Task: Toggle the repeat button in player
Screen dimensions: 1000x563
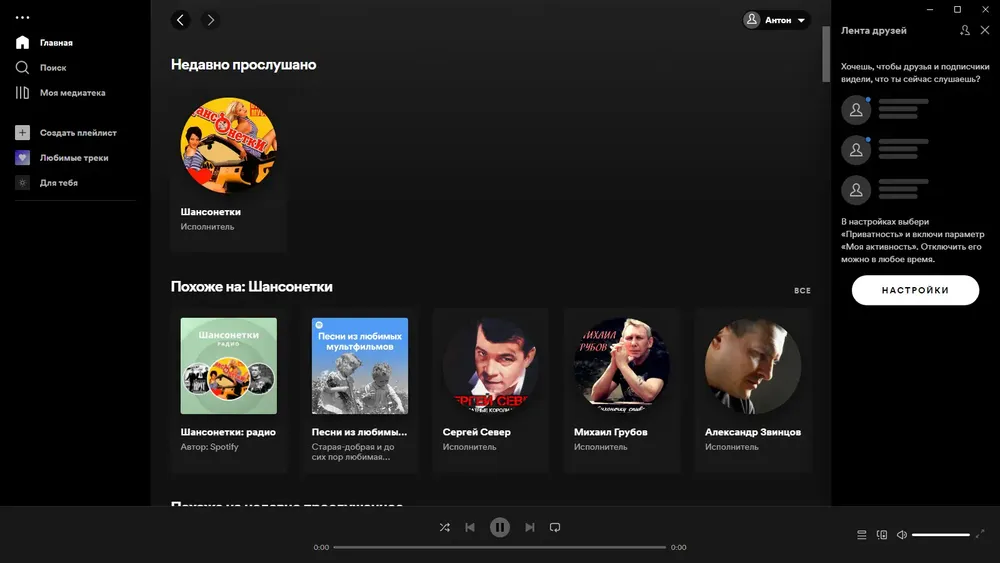Action: pos(555,527)
